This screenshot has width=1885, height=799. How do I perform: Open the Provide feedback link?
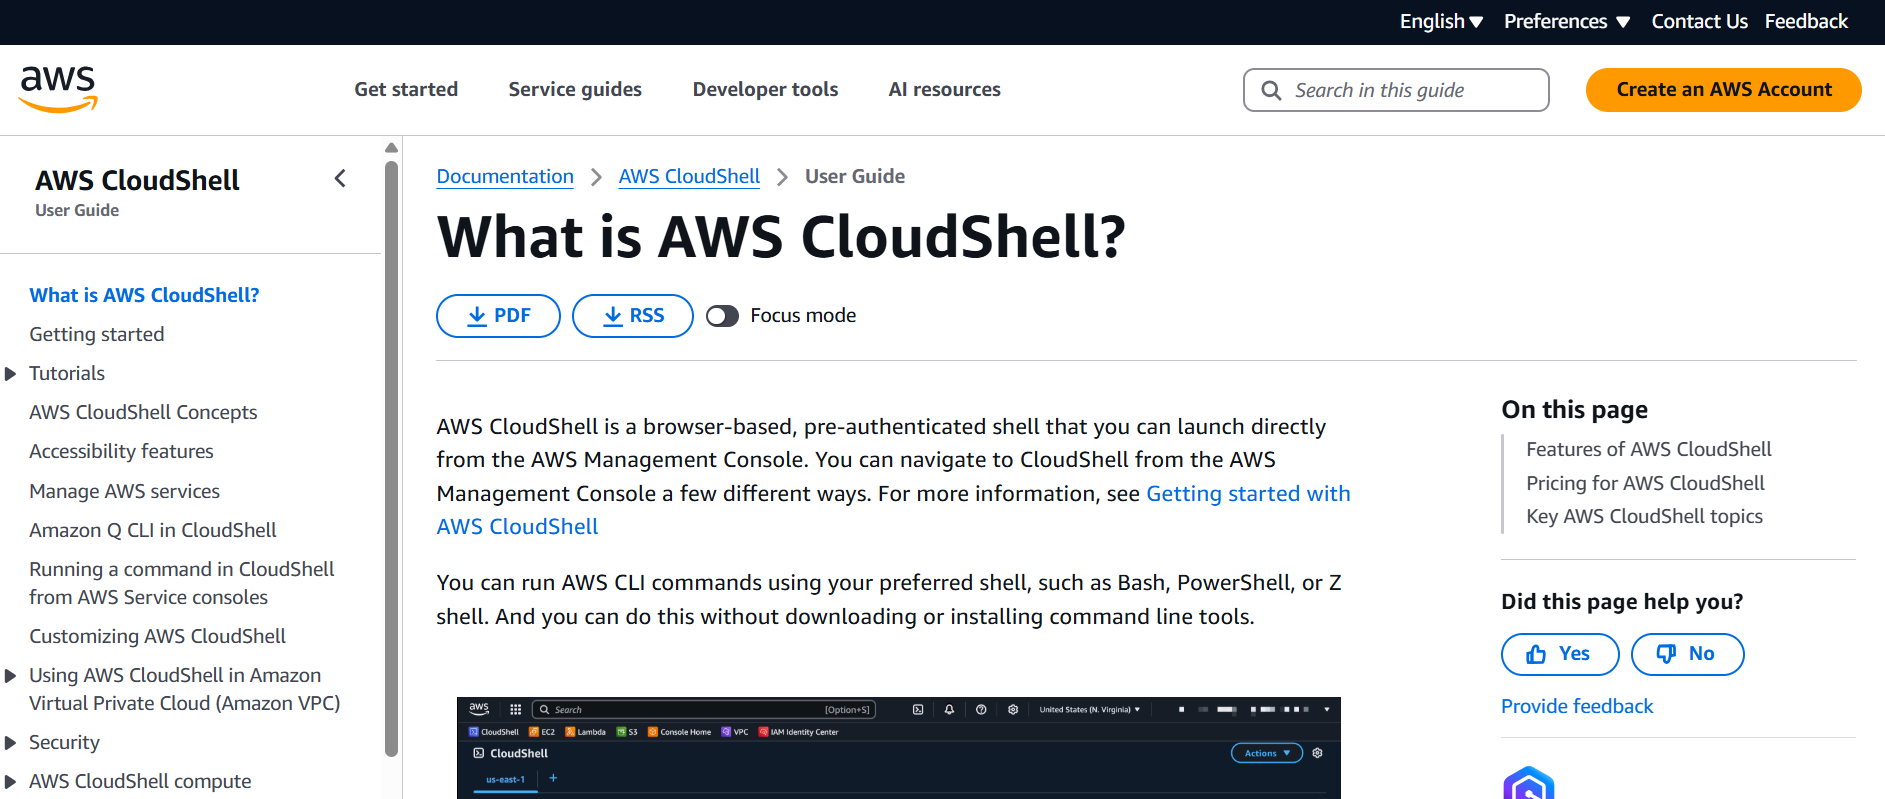(x=1577, y=707)
